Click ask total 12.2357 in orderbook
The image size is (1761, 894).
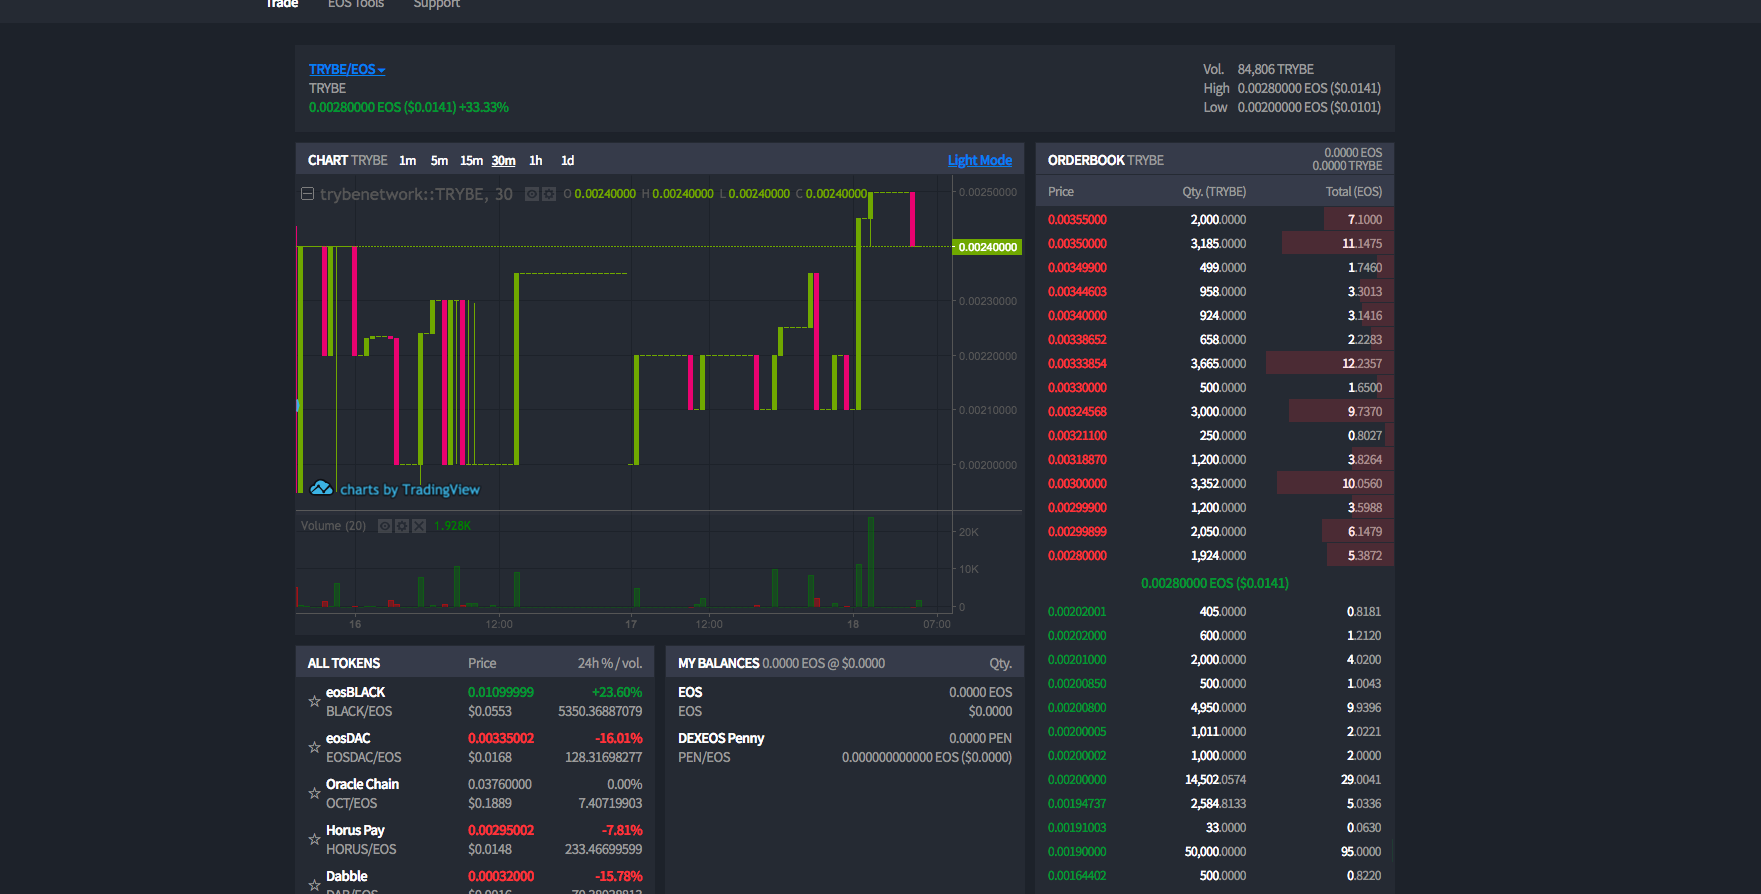[x=1362, y=364]
